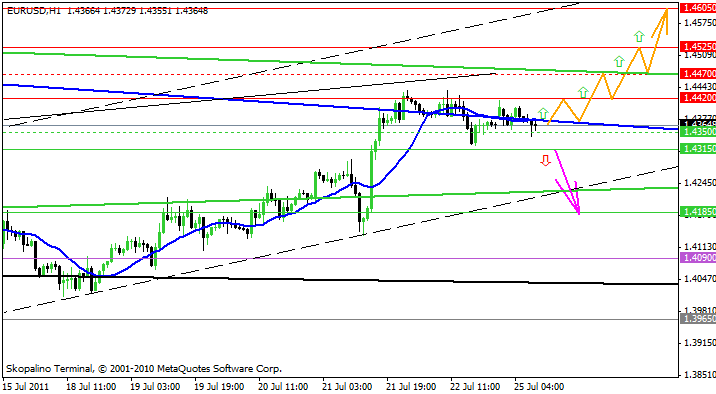This screenshot has height=394, width=716.
Task: Select the green 1.43150 price level label
Action: (x=698, y=149)
